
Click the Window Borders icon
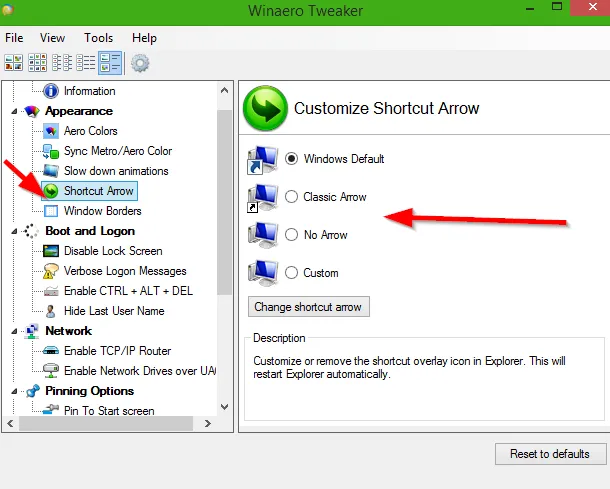pos(51,211)
